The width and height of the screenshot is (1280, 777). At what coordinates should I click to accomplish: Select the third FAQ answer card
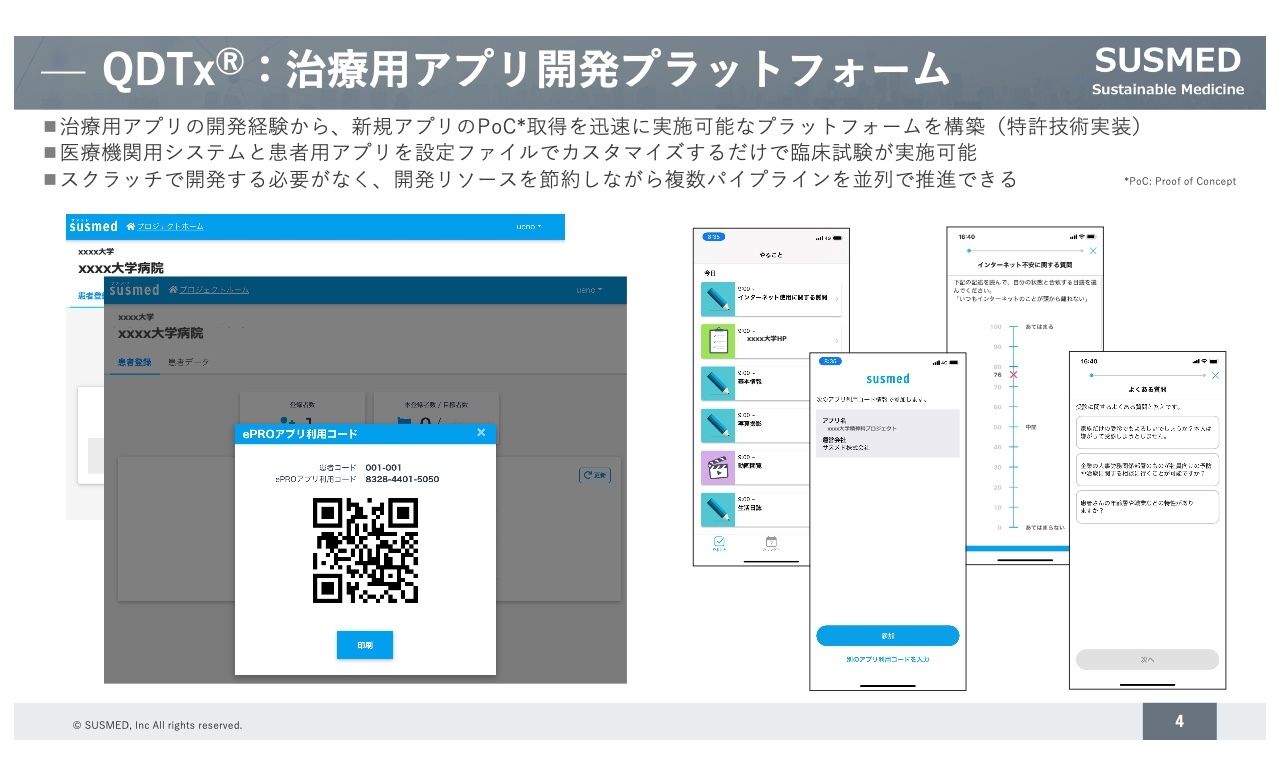point(1148,506)
